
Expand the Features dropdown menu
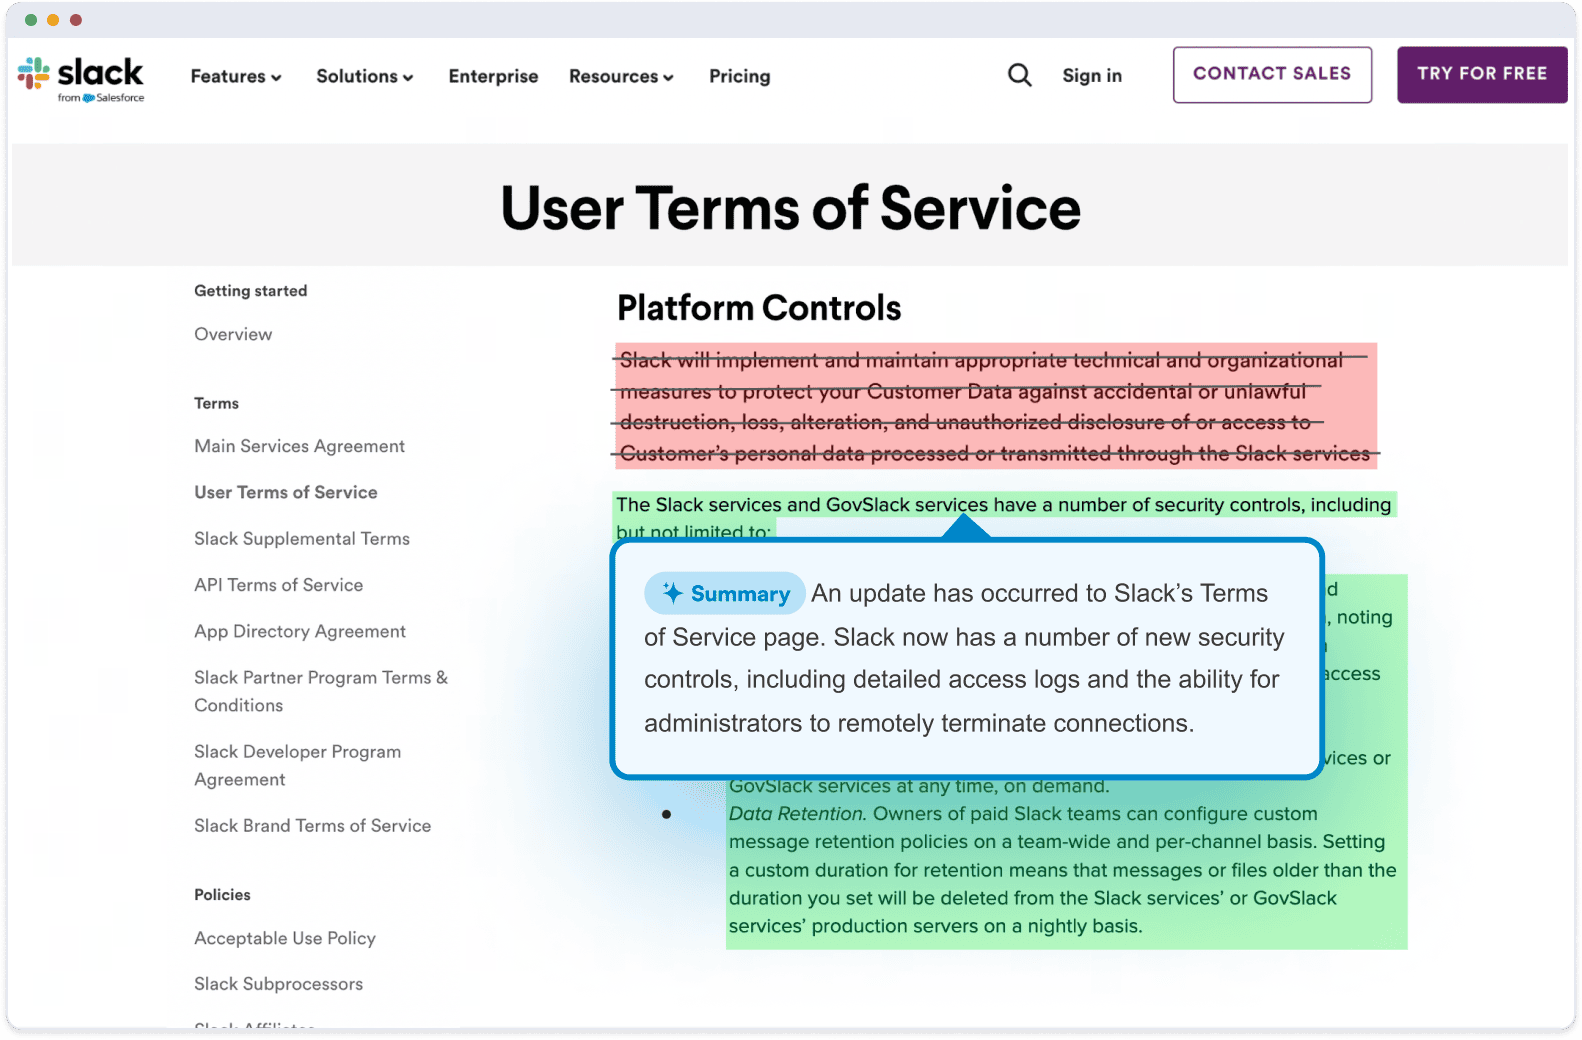coord(236,76)
